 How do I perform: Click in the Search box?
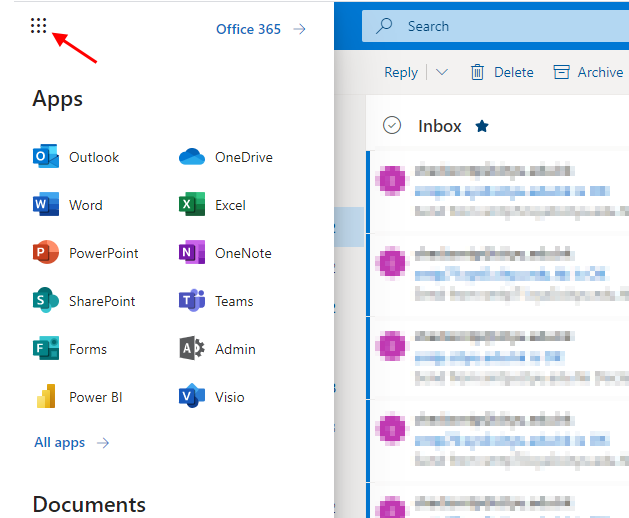pyautogui.click(x=500, y=26)
